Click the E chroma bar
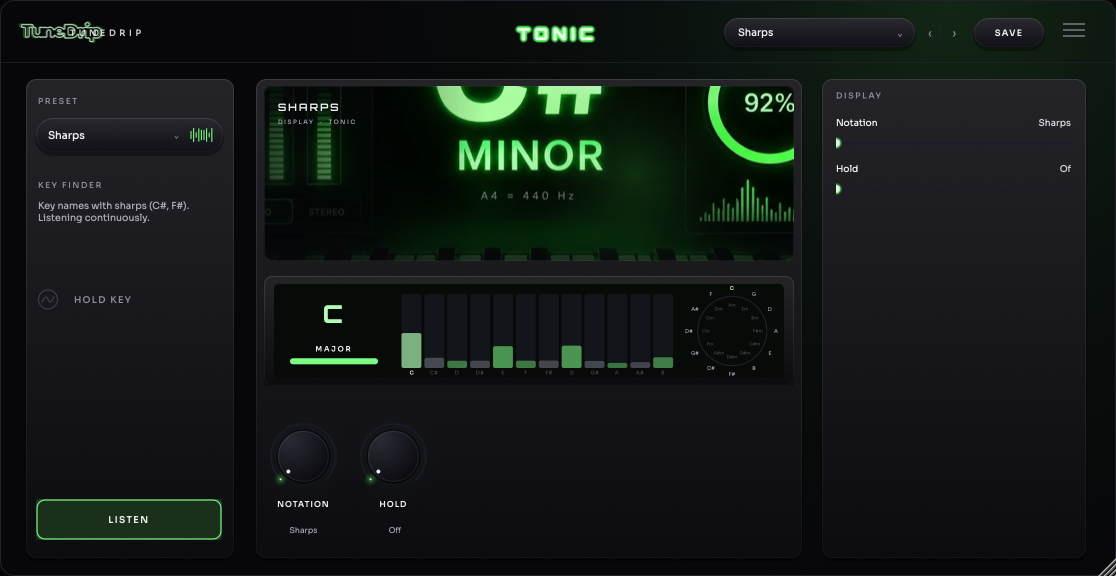The image size is (1116, 576). [502, 331]
